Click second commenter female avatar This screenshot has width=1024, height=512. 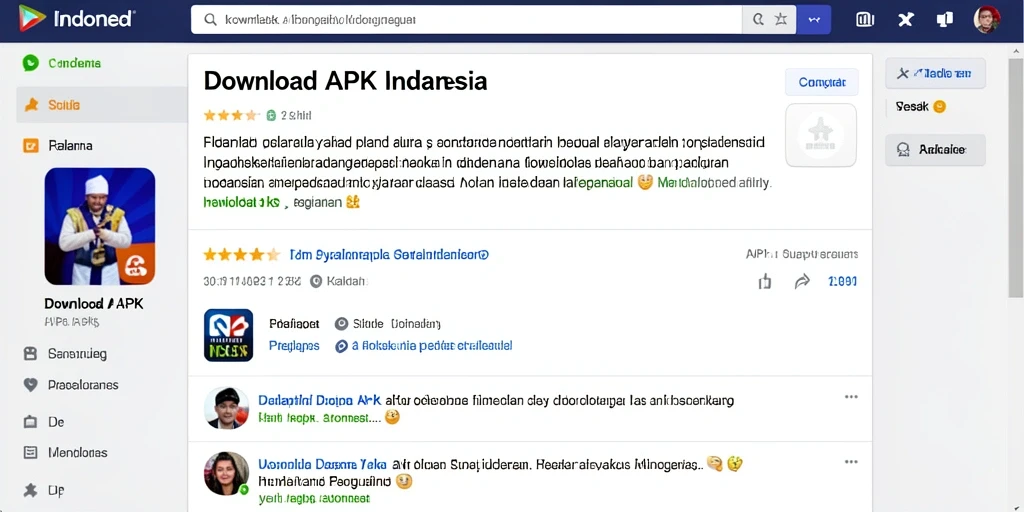(226, 473)
